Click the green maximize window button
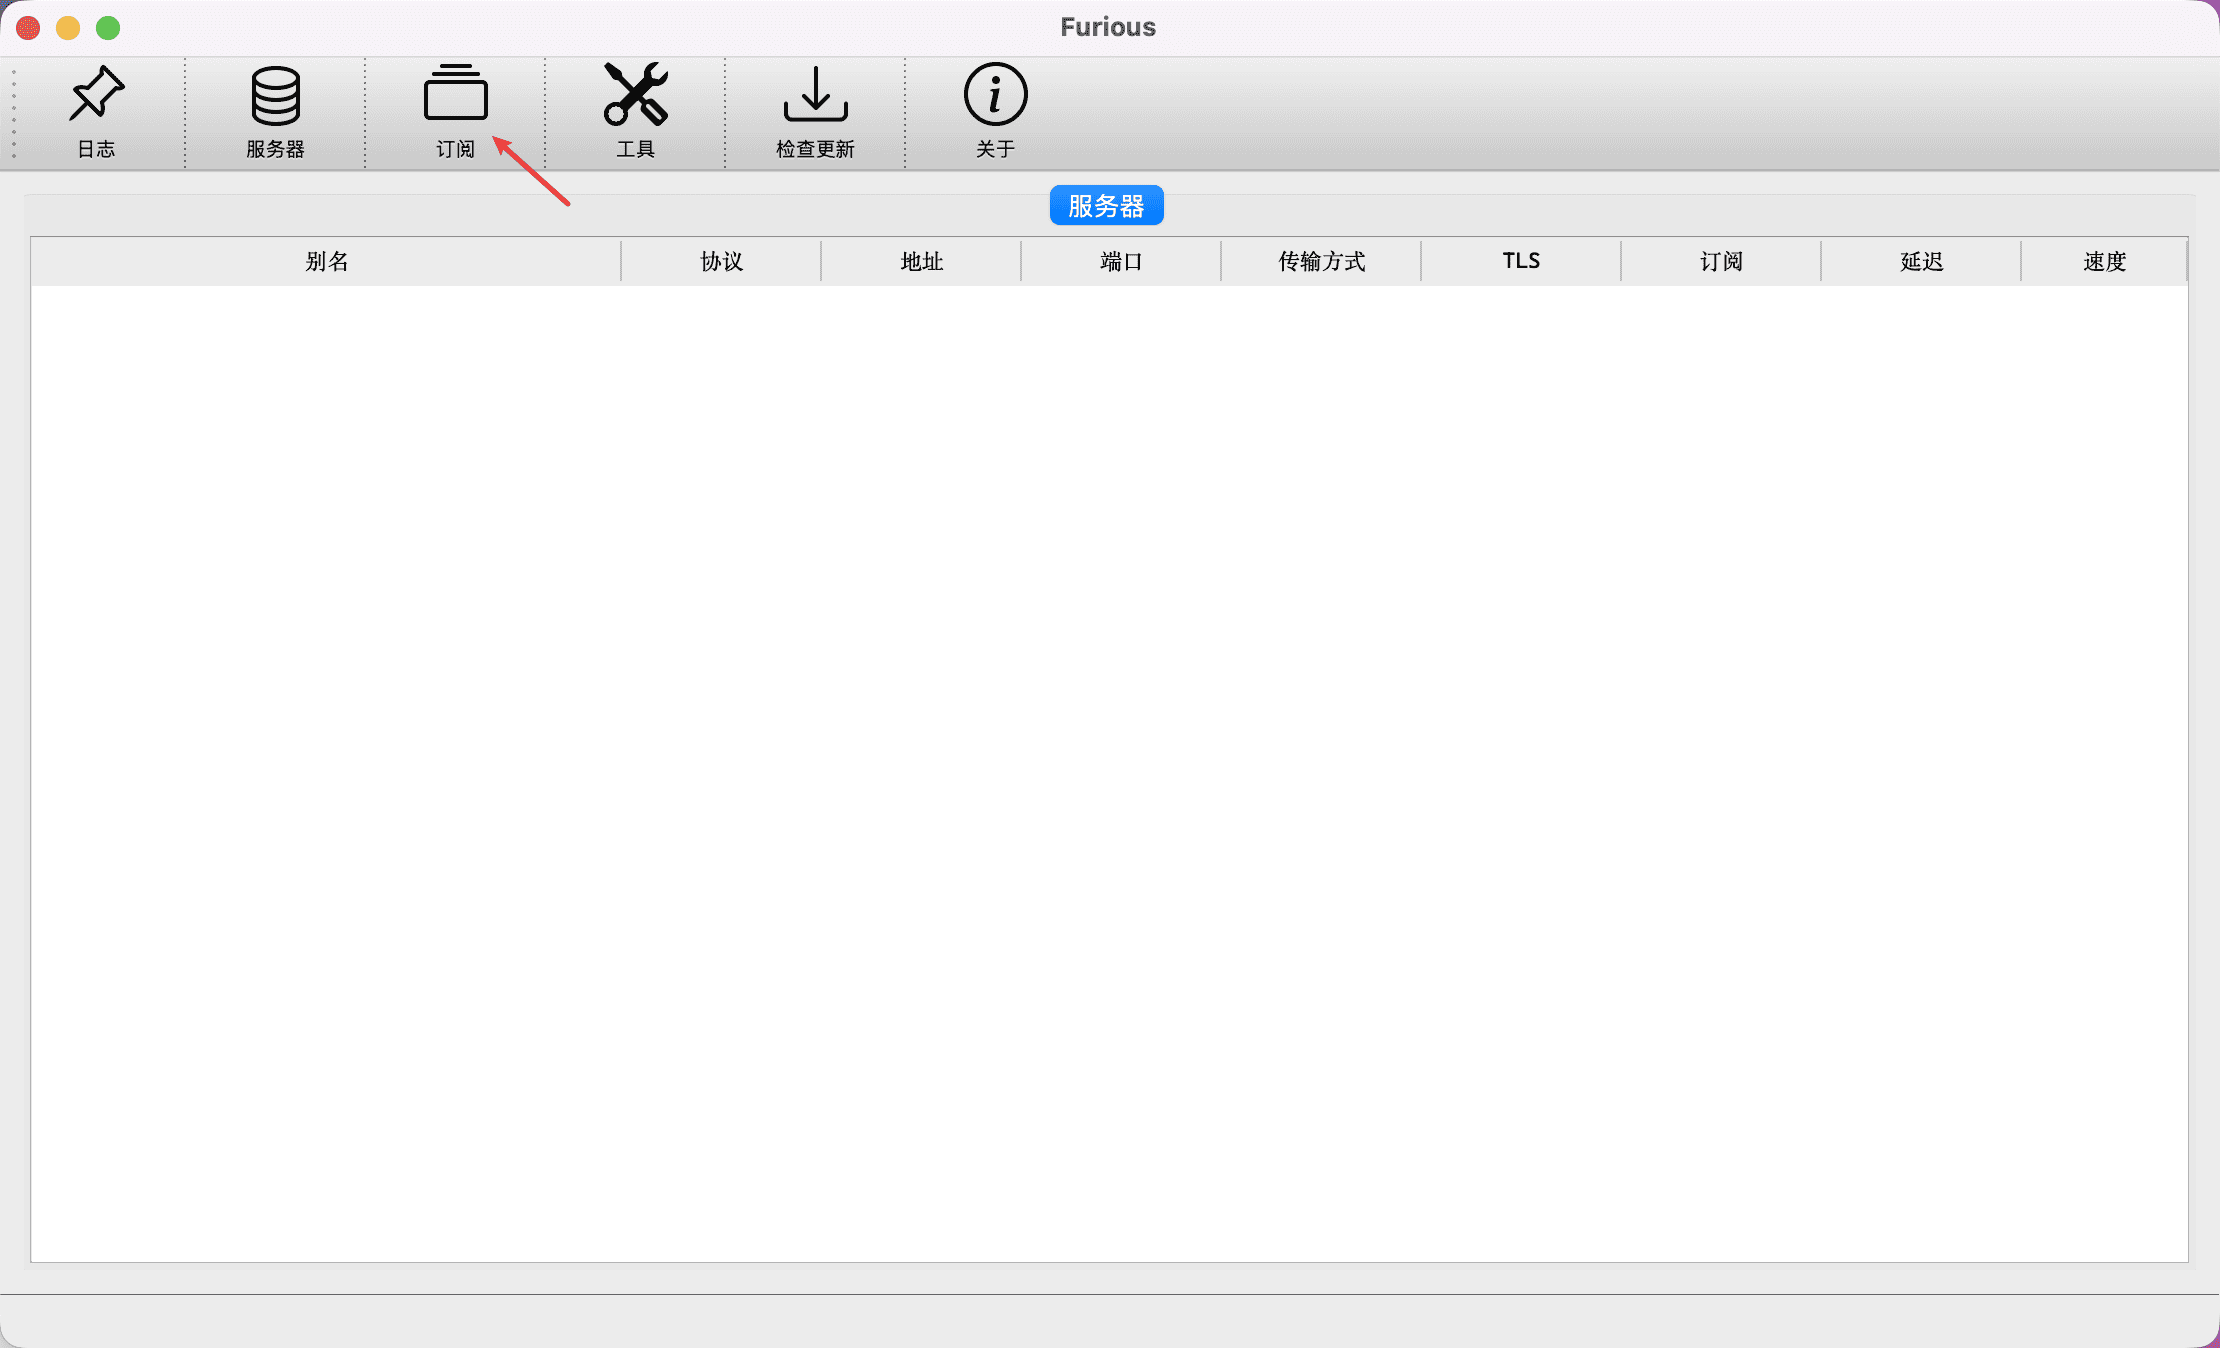The height and width of the screenshot is (1348, 2220). click(108, 28)
